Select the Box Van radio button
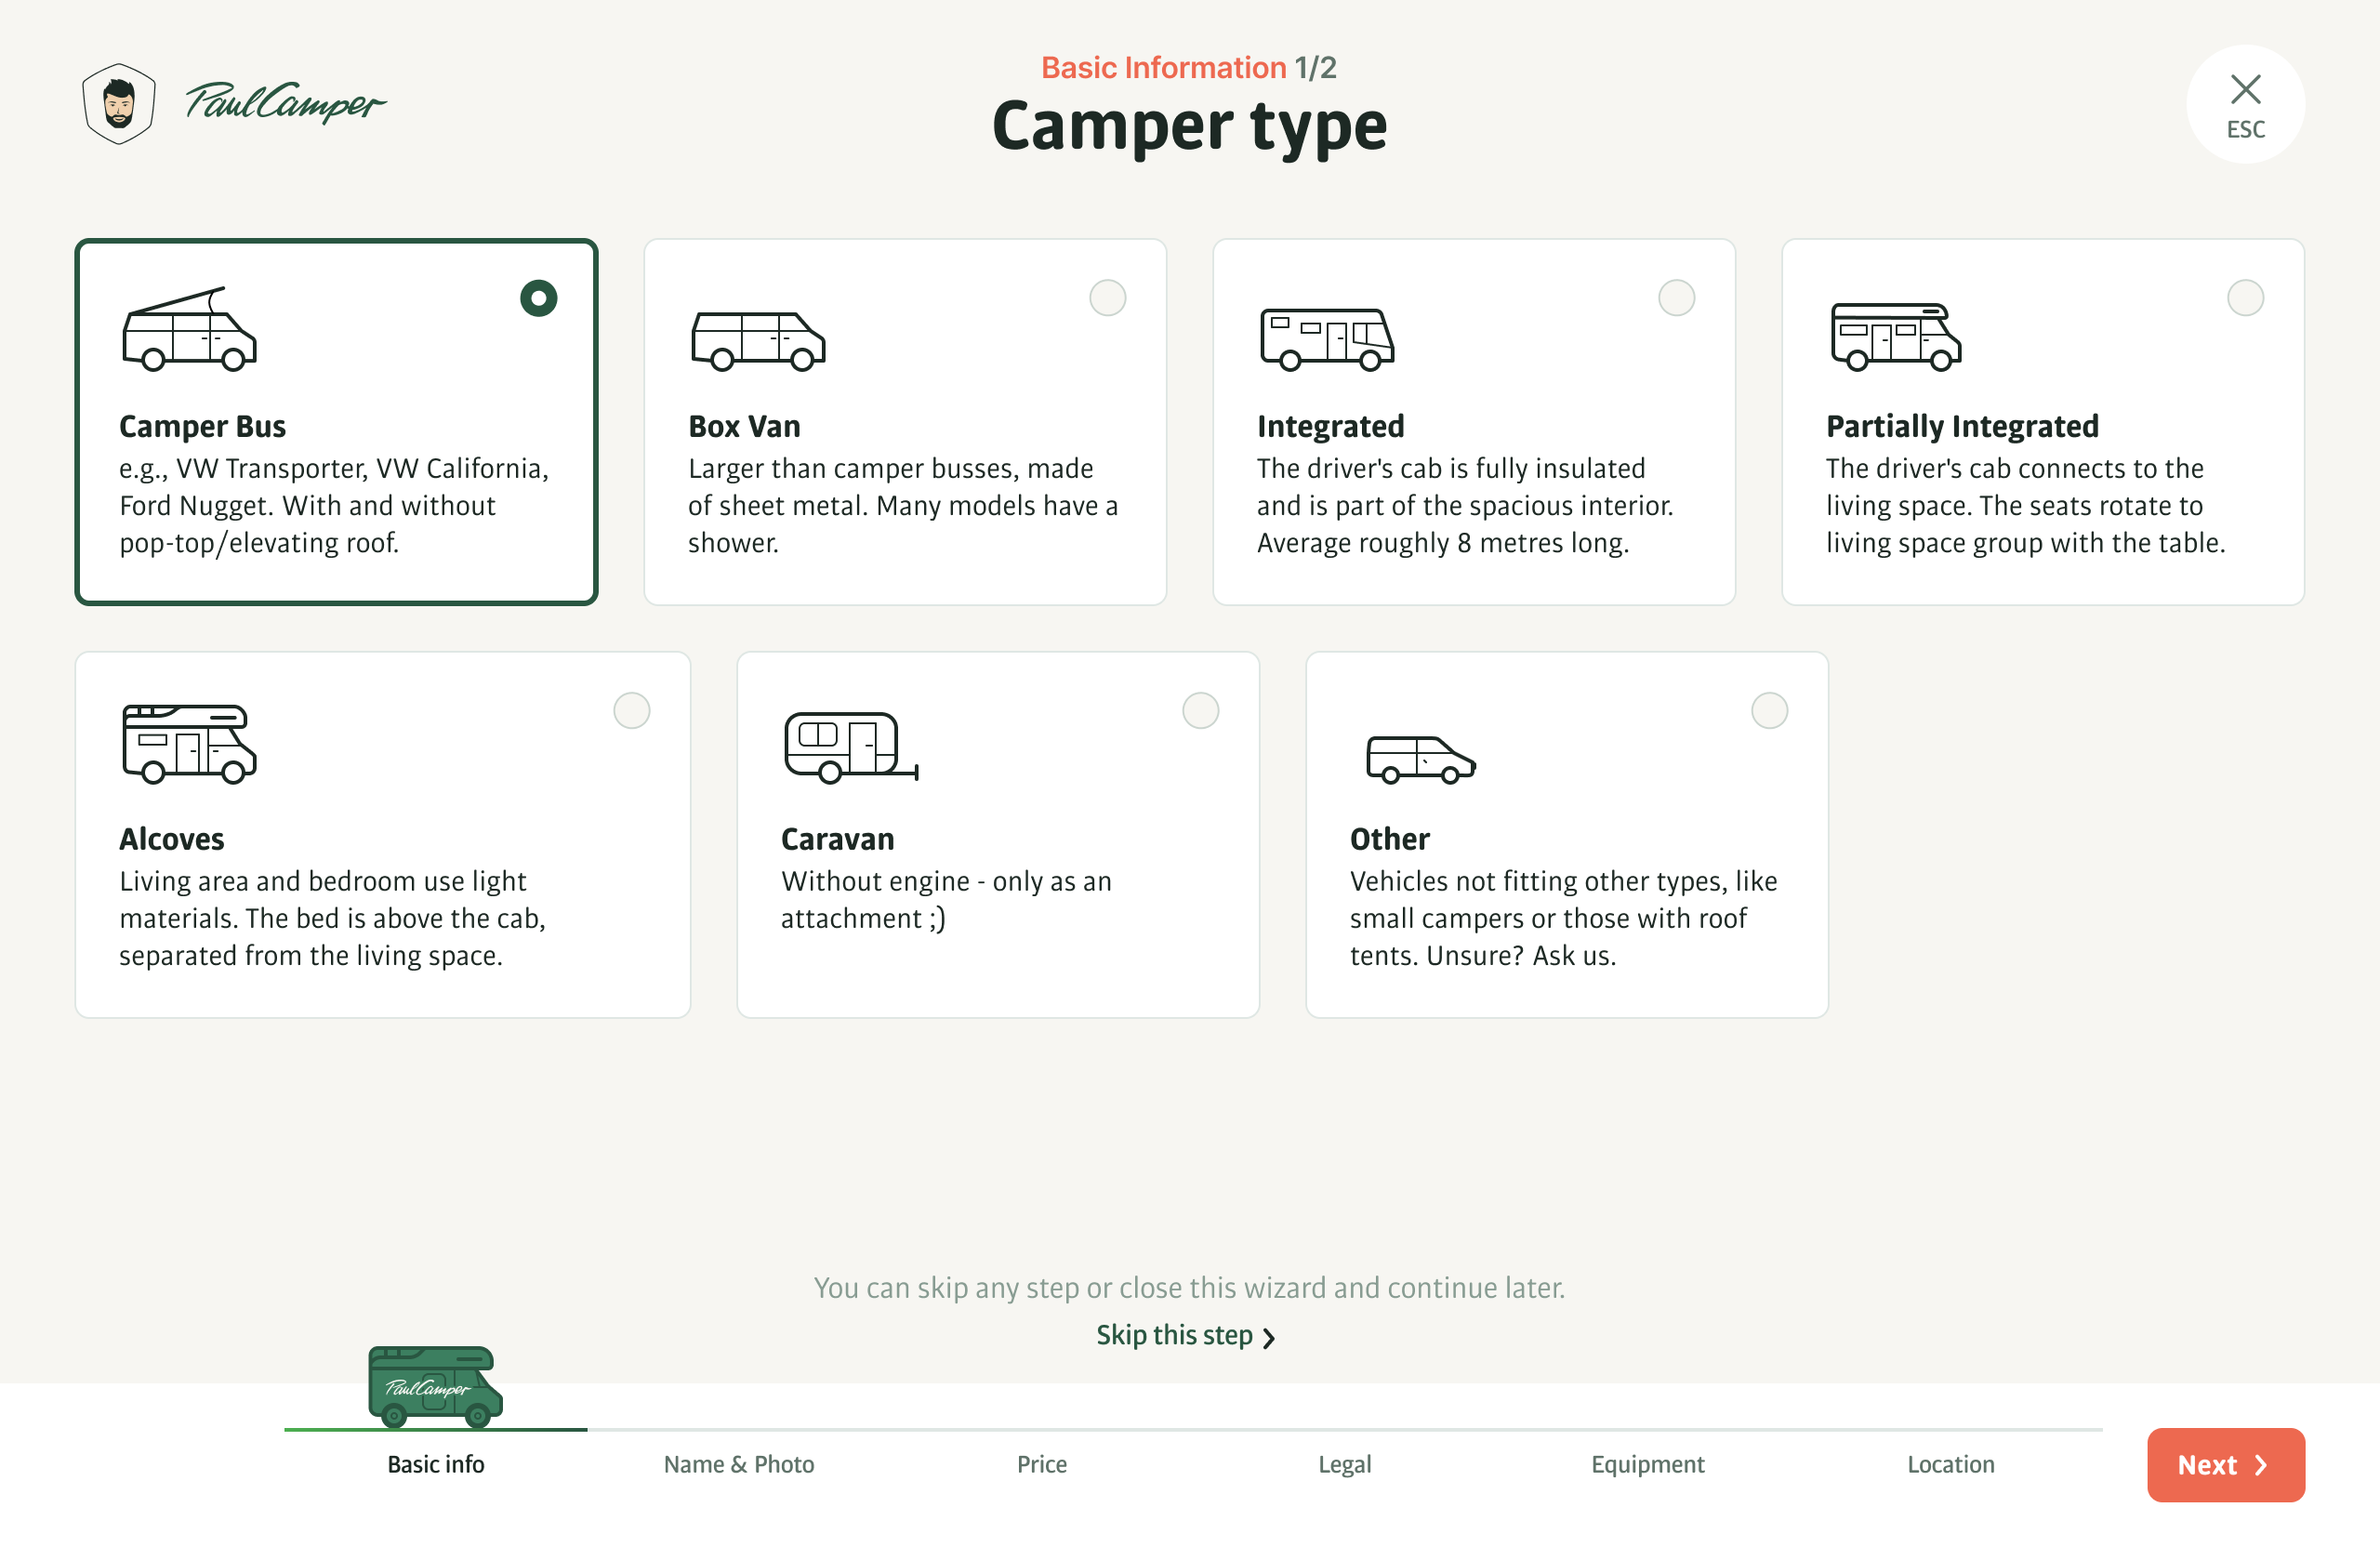Image resolution: width=2380 pixels, height=1547 pixels. point(1107,298)
